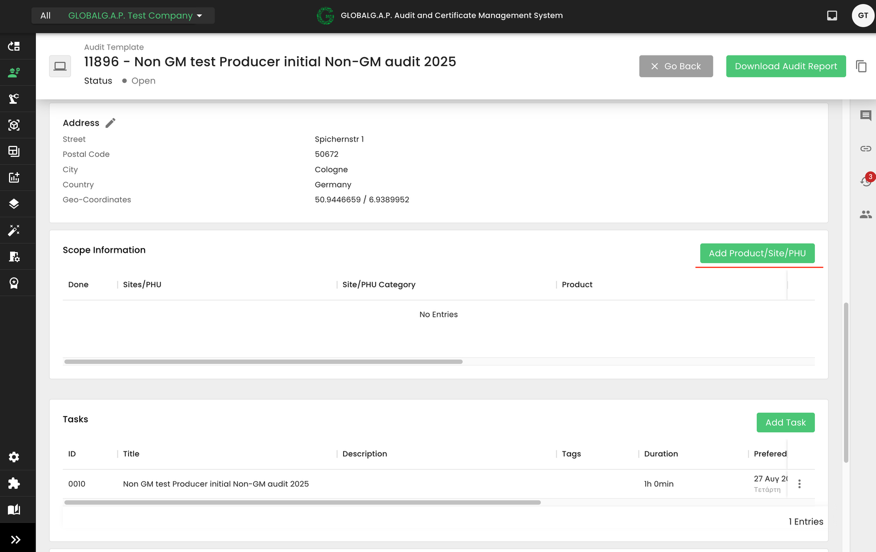Select the All filter in top bar
This screenshot has height=552, width=876.
tap(45, 16)
